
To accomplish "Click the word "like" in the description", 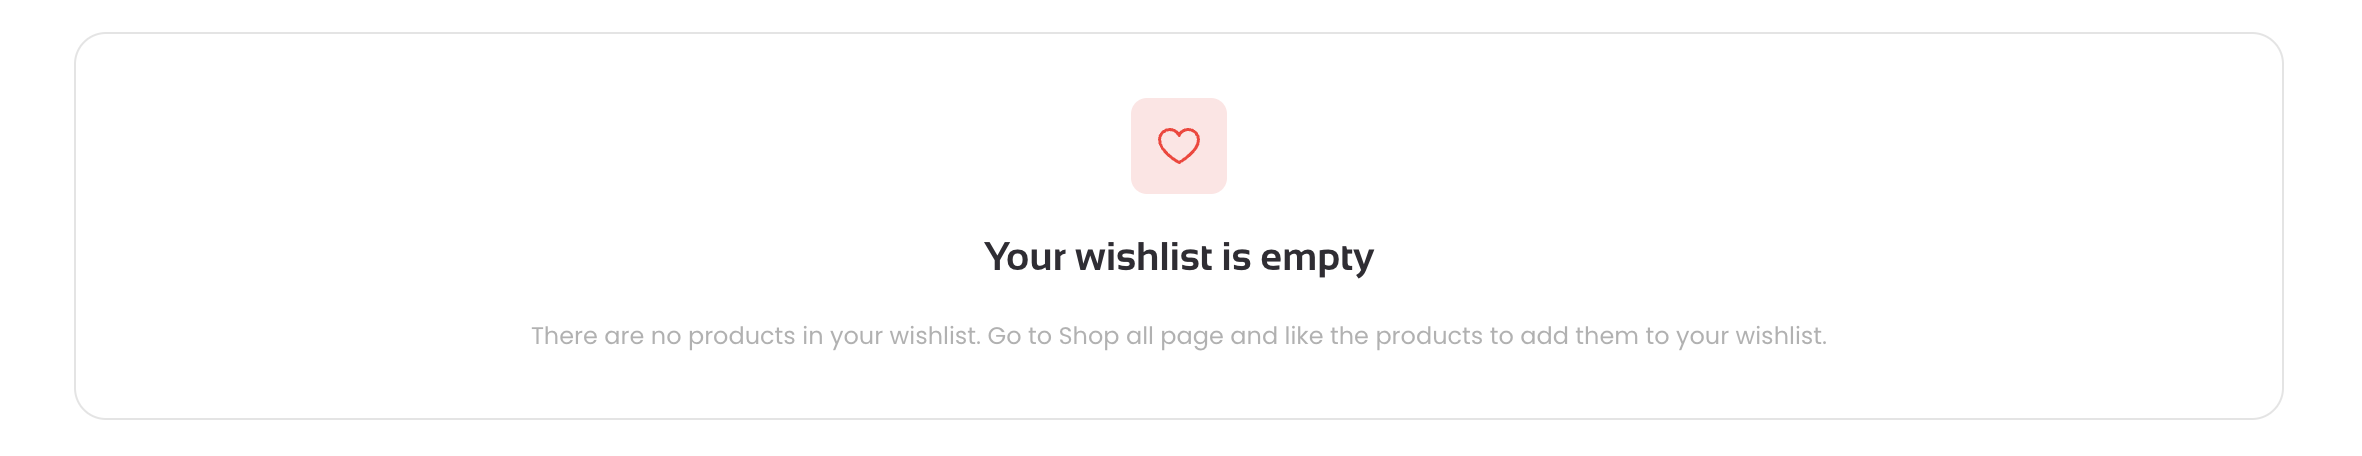I will click(x=1304, y=336).
